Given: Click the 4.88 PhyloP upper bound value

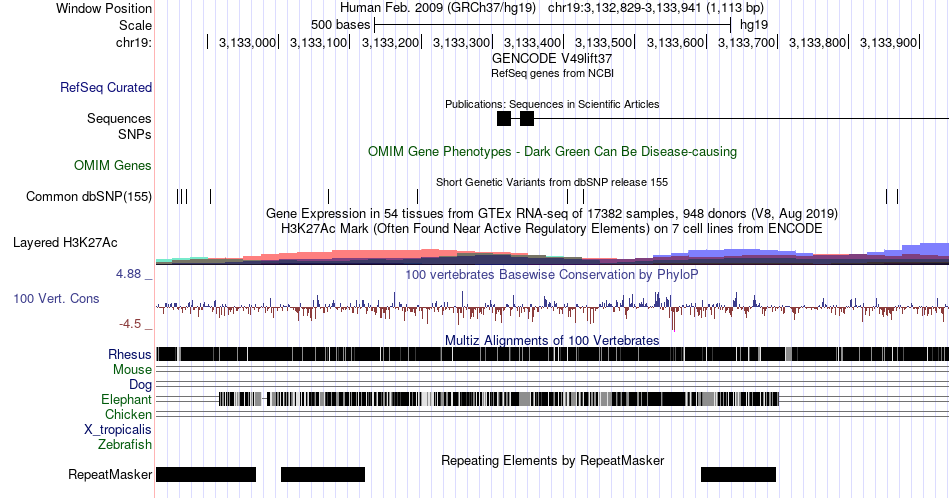Looking at the screenshot, I should click(x=128, y=274).
